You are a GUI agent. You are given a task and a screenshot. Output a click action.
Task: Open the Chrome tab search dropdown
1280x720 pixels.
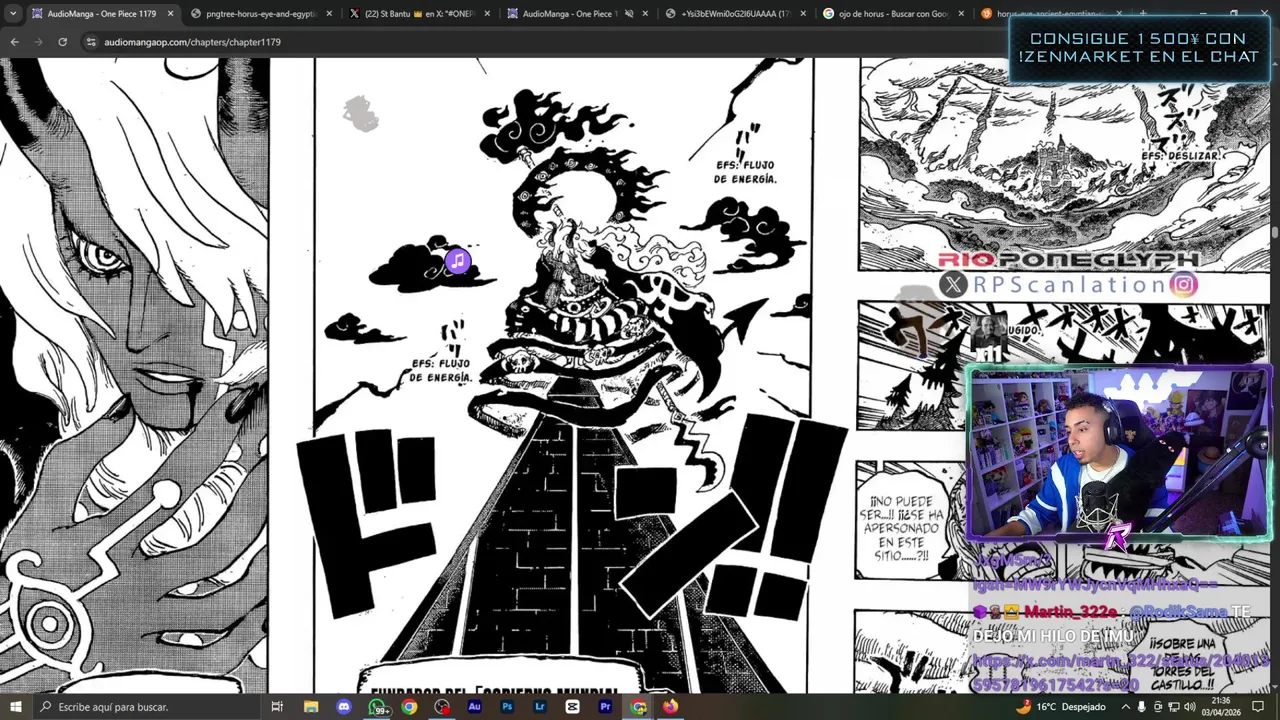click(12, 14)
